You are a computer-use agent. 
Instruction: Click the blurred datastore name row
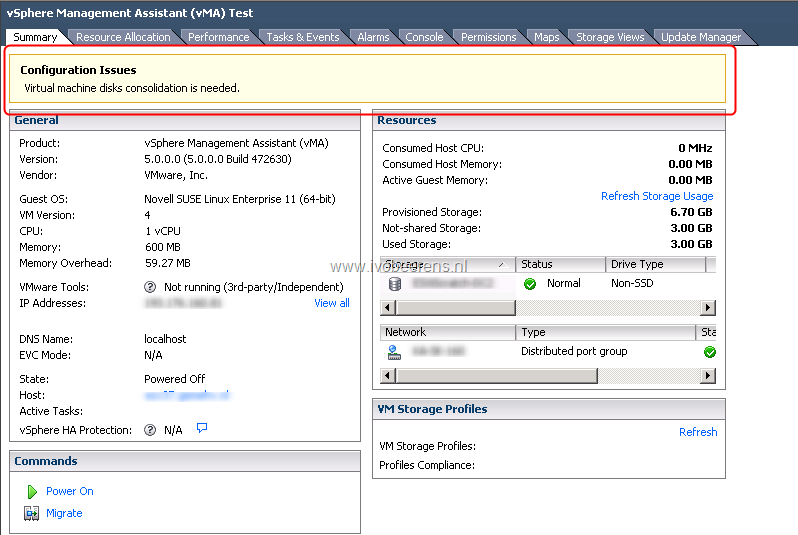coord(452,283)
